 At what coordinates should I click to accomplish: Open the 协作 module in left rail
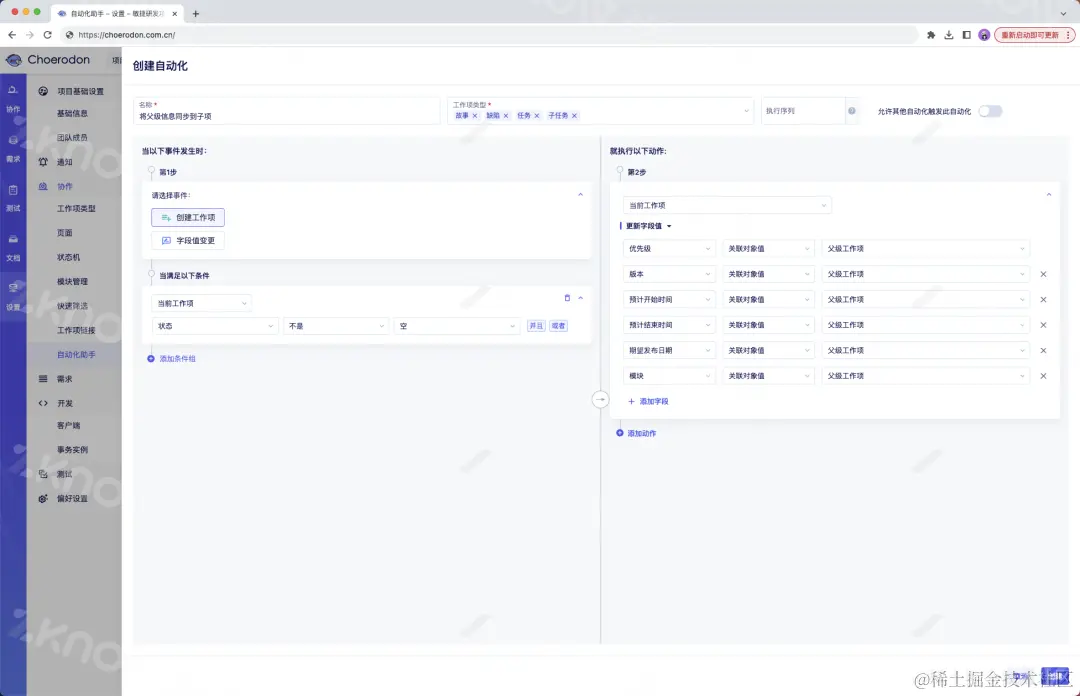pos(13,98)
